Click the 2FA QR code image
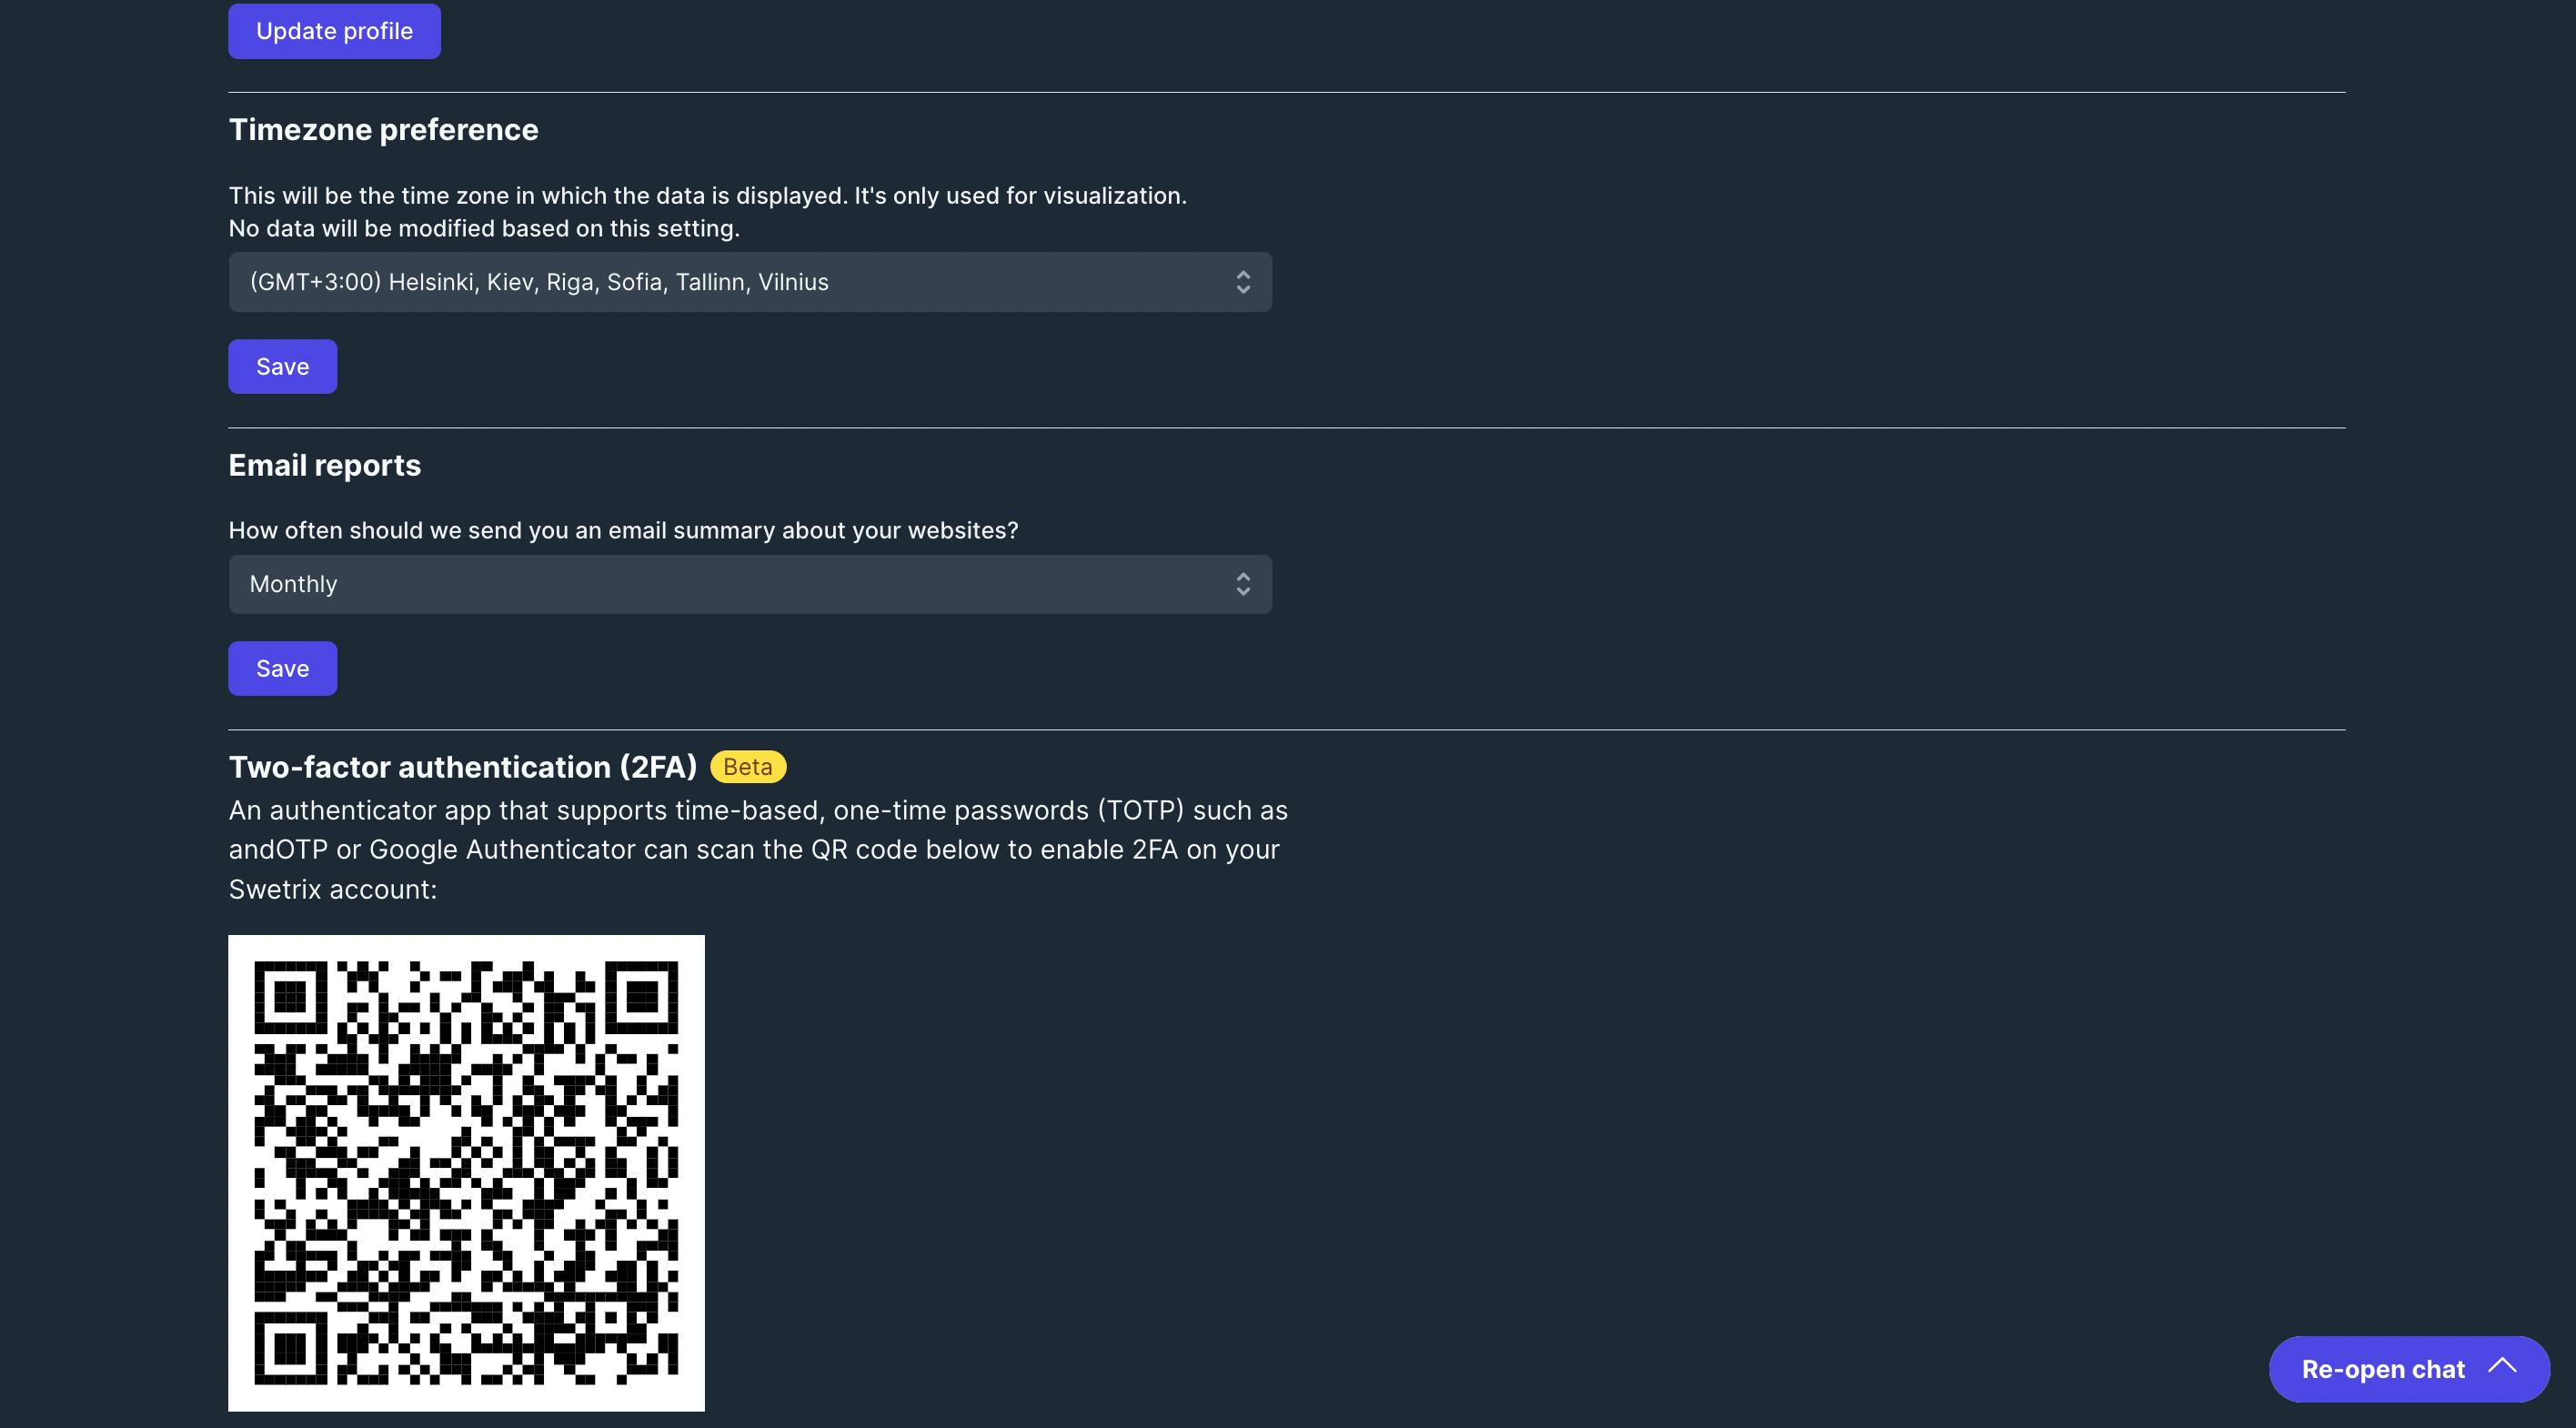 466,1173
